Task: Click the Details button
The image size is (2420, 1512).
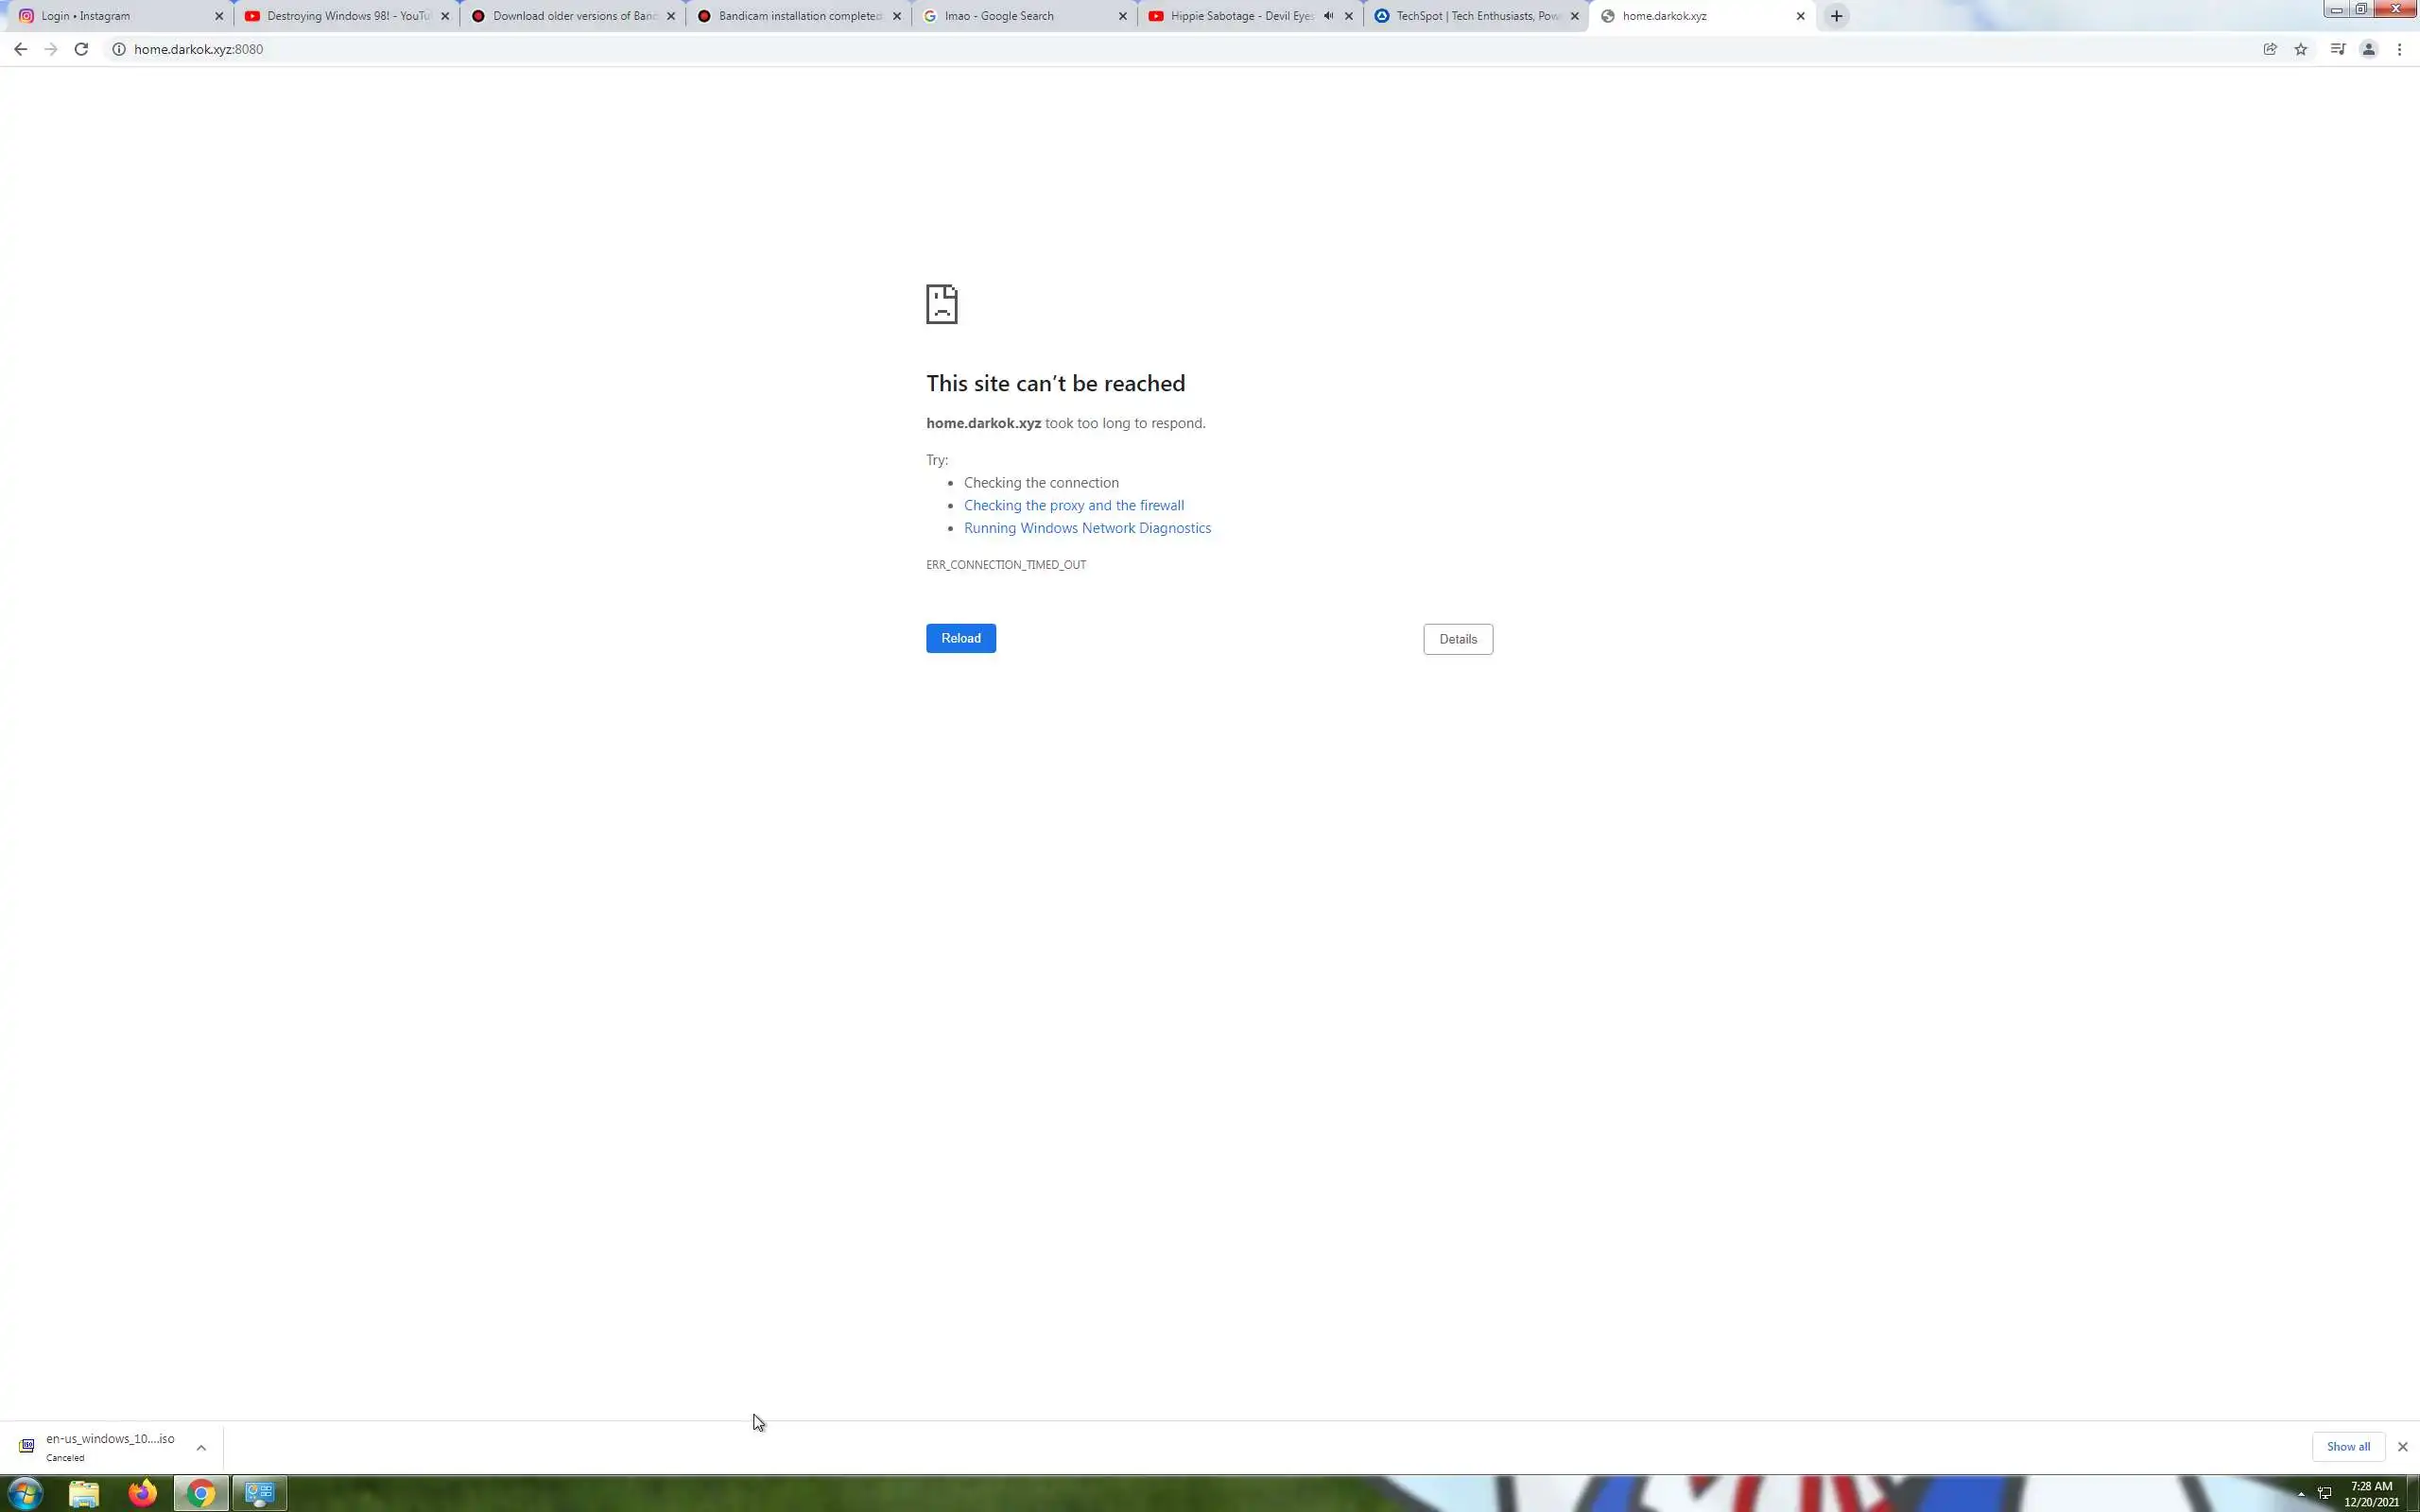Action: [1457, 639]
